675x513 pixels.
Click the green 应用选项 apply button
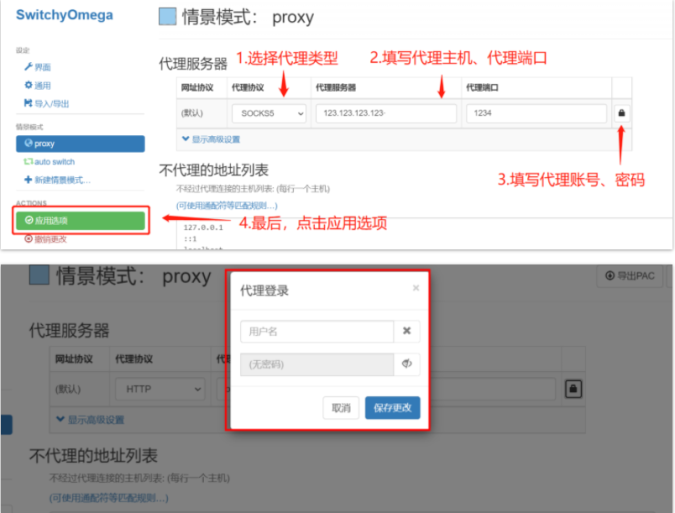[80, 220]
